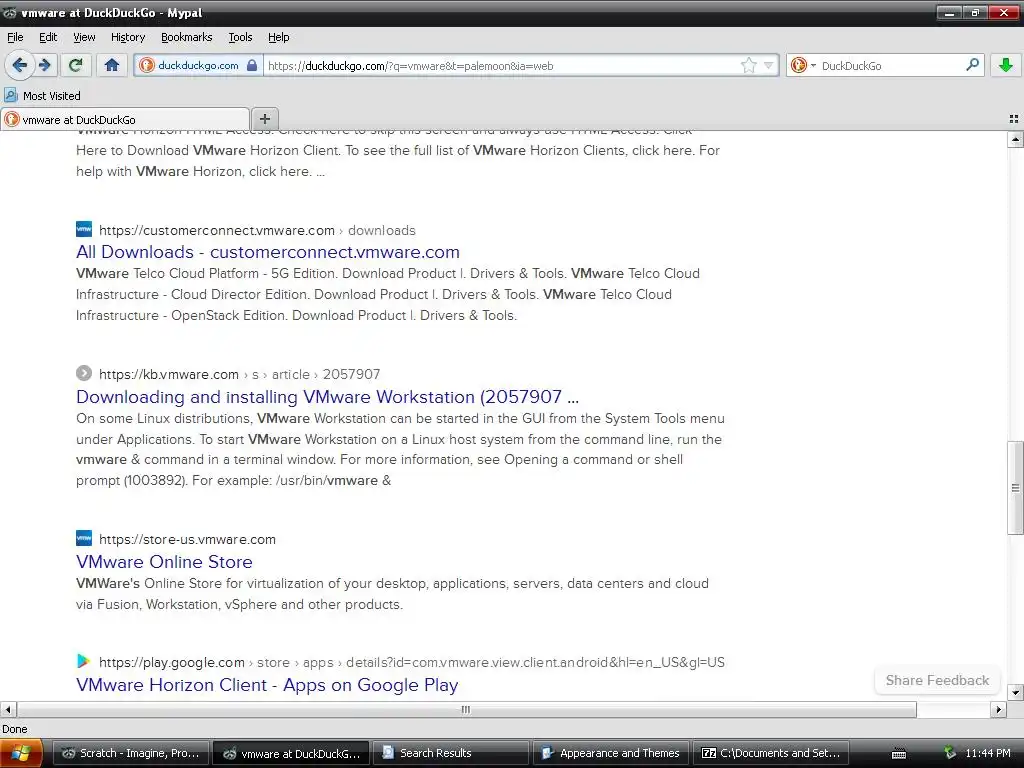Click the 11:44 PM system clock
Viewport: 1024px width, 768px height.
[987, 754]
